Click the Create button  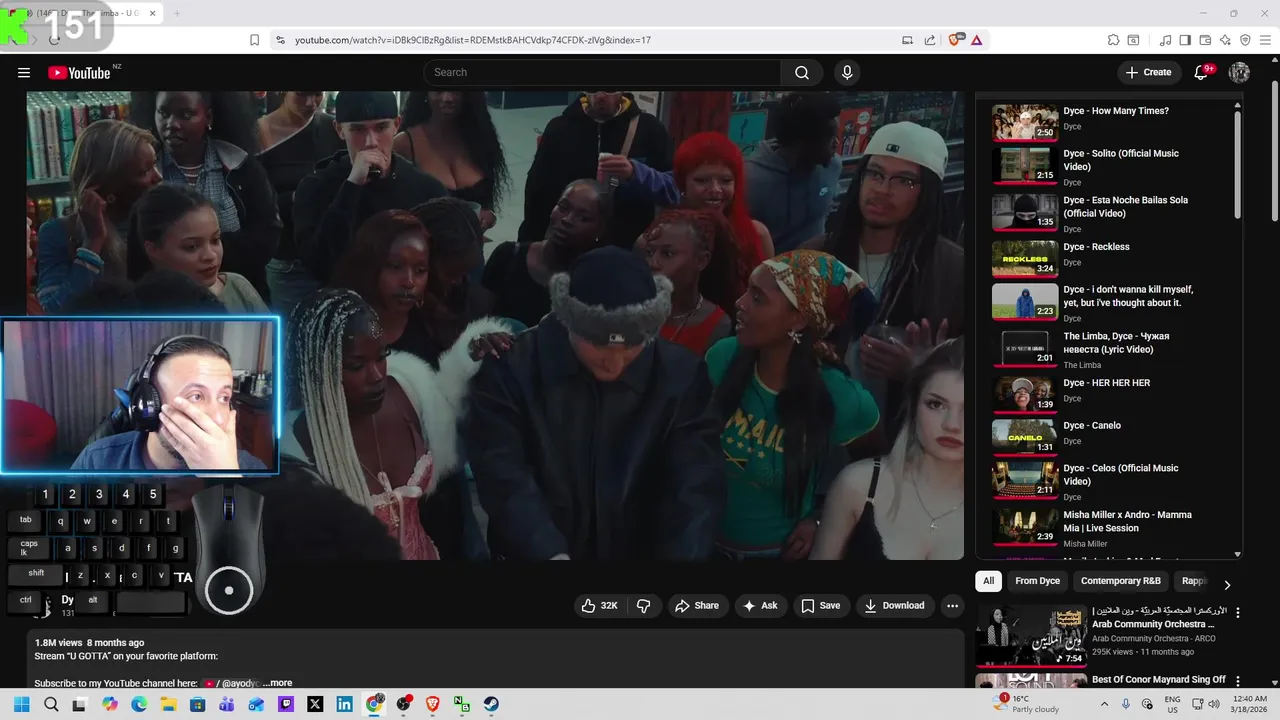tap(1148, 72)
